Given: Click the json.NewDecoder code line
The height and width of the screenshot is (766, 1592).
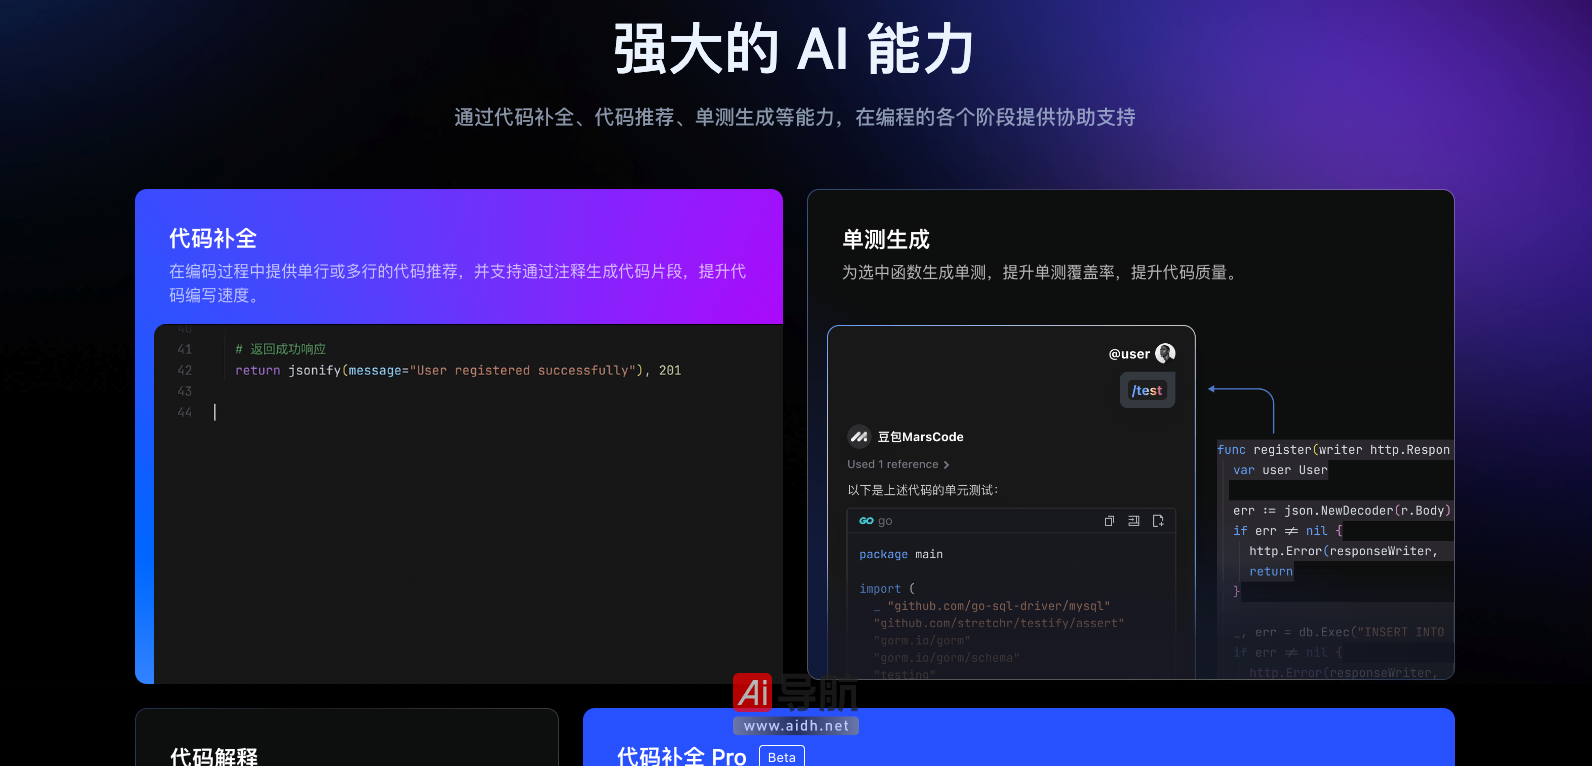Looking at the screenshot, I should pyautogui.click(x=1342, y=511).
